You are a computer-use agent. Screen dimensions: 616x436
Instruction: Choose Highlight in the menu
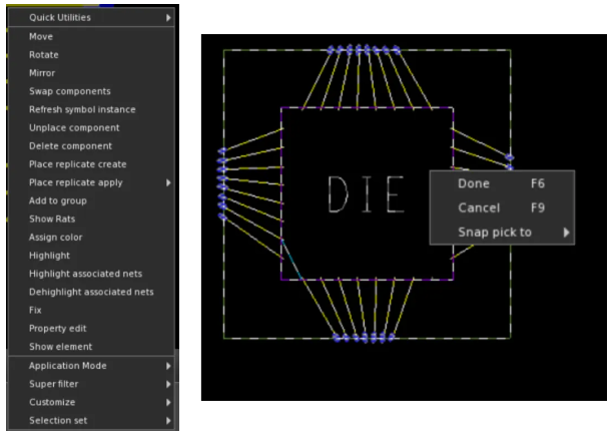pos(91,256)
